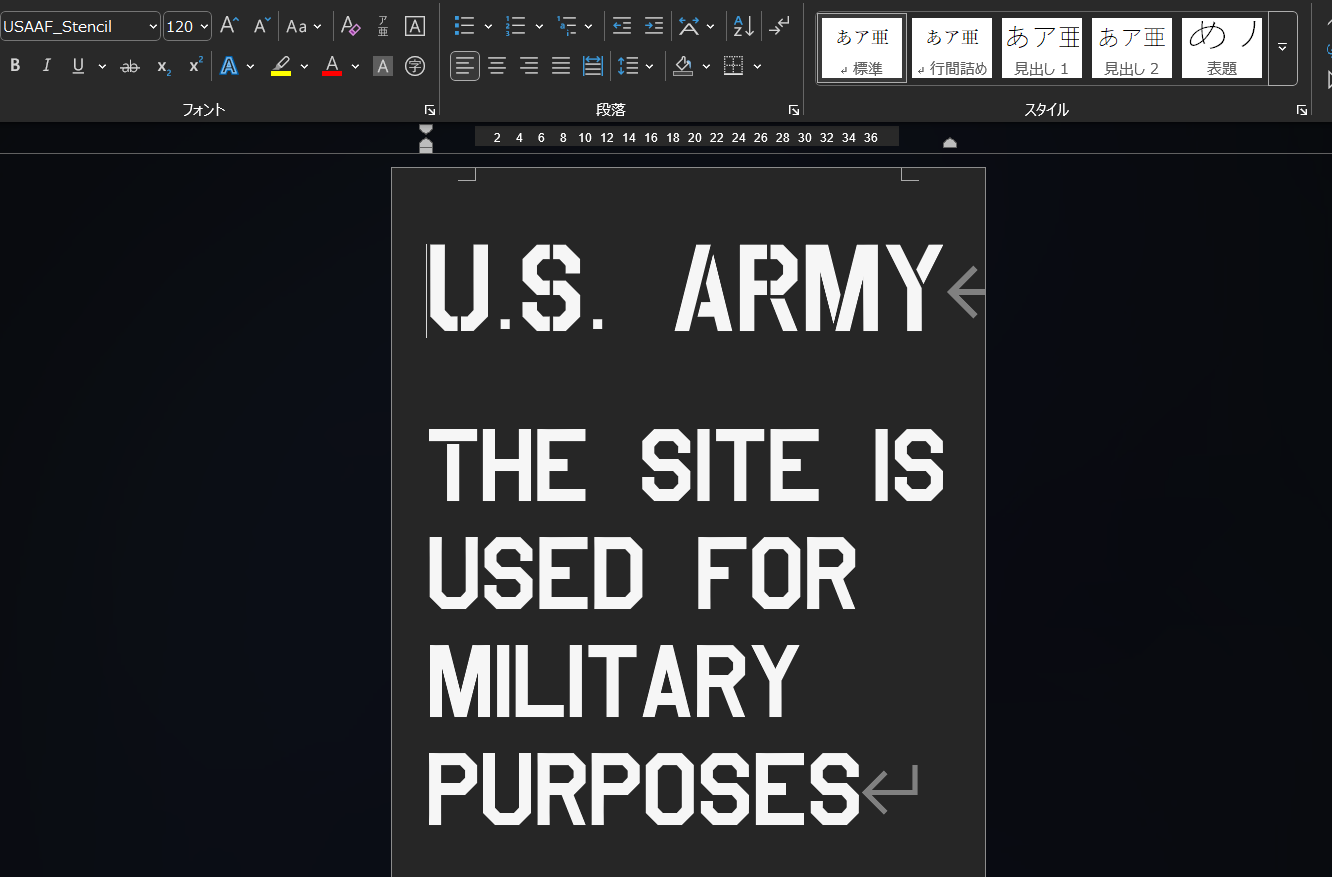Expand Asian layout dropdown arrow

(x=710, y=26)
